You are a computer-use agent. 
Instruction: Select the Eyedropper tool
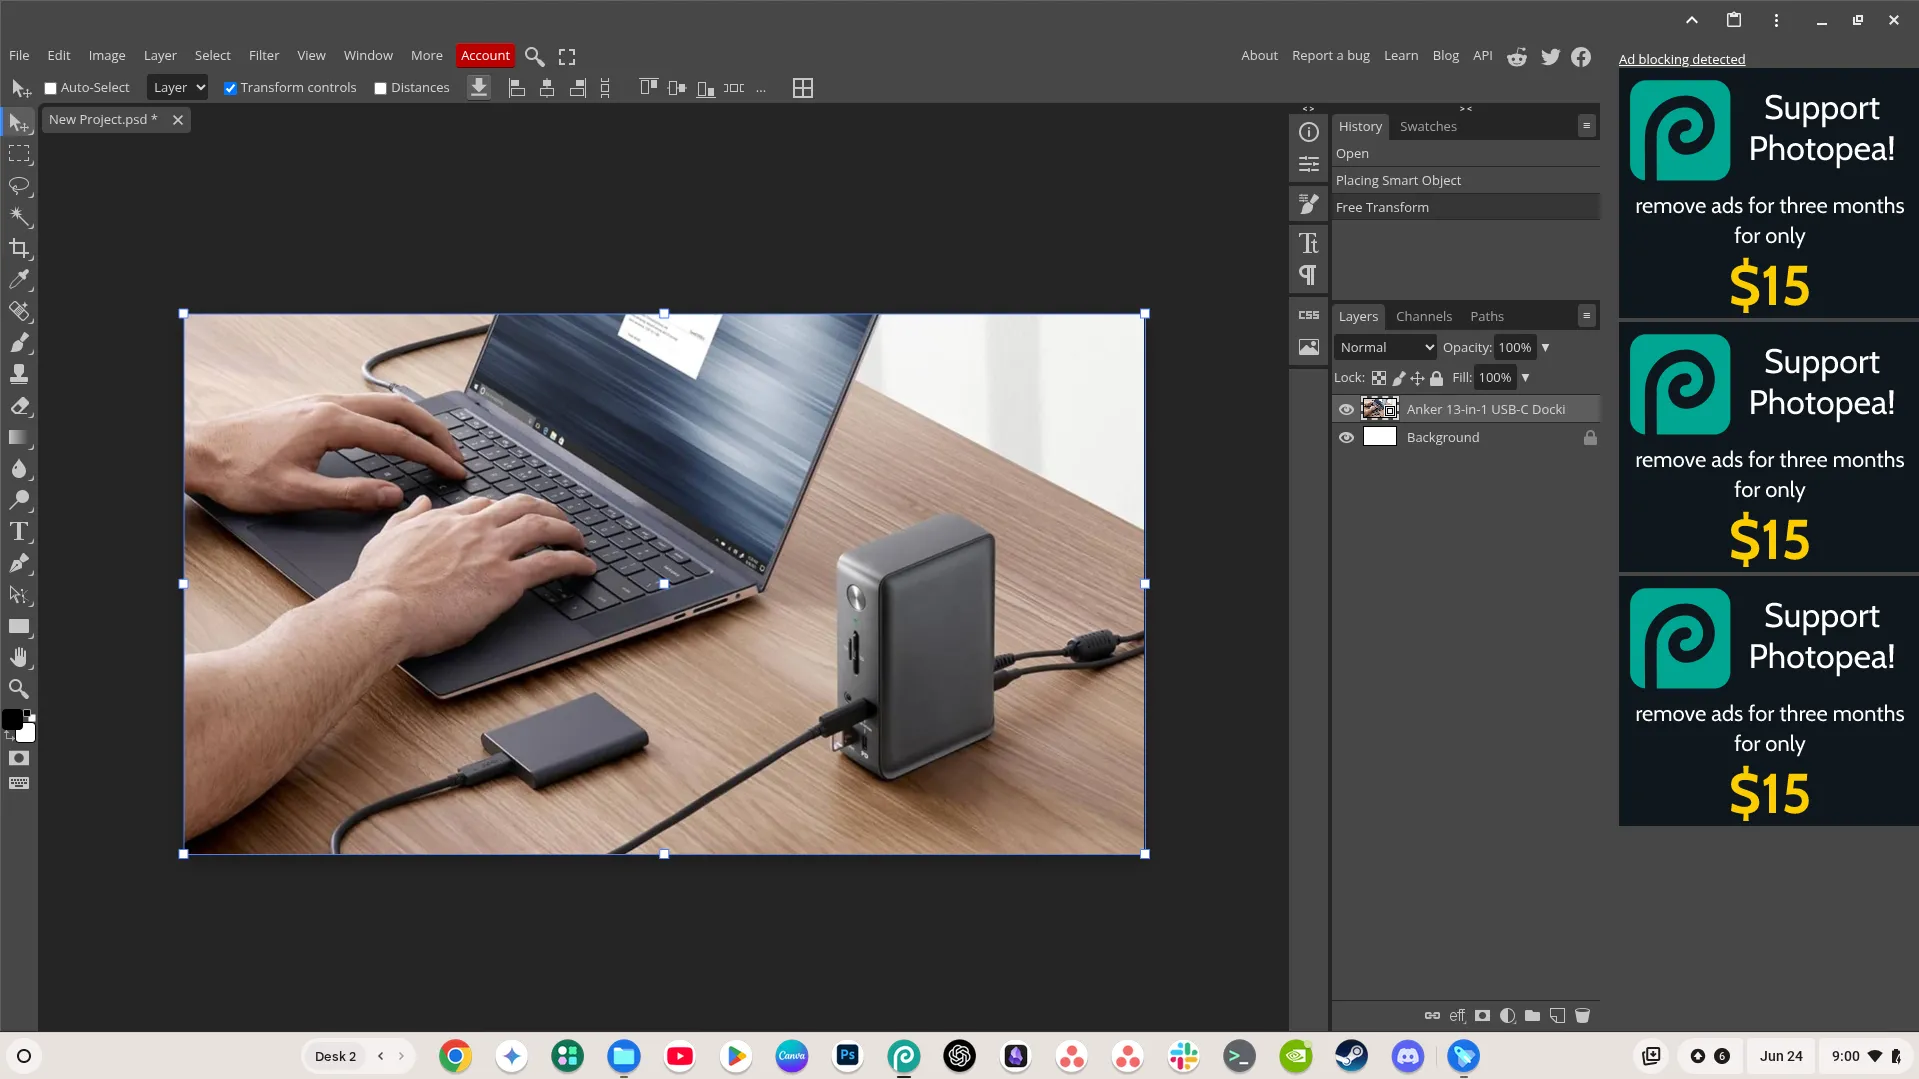[20, 280]
